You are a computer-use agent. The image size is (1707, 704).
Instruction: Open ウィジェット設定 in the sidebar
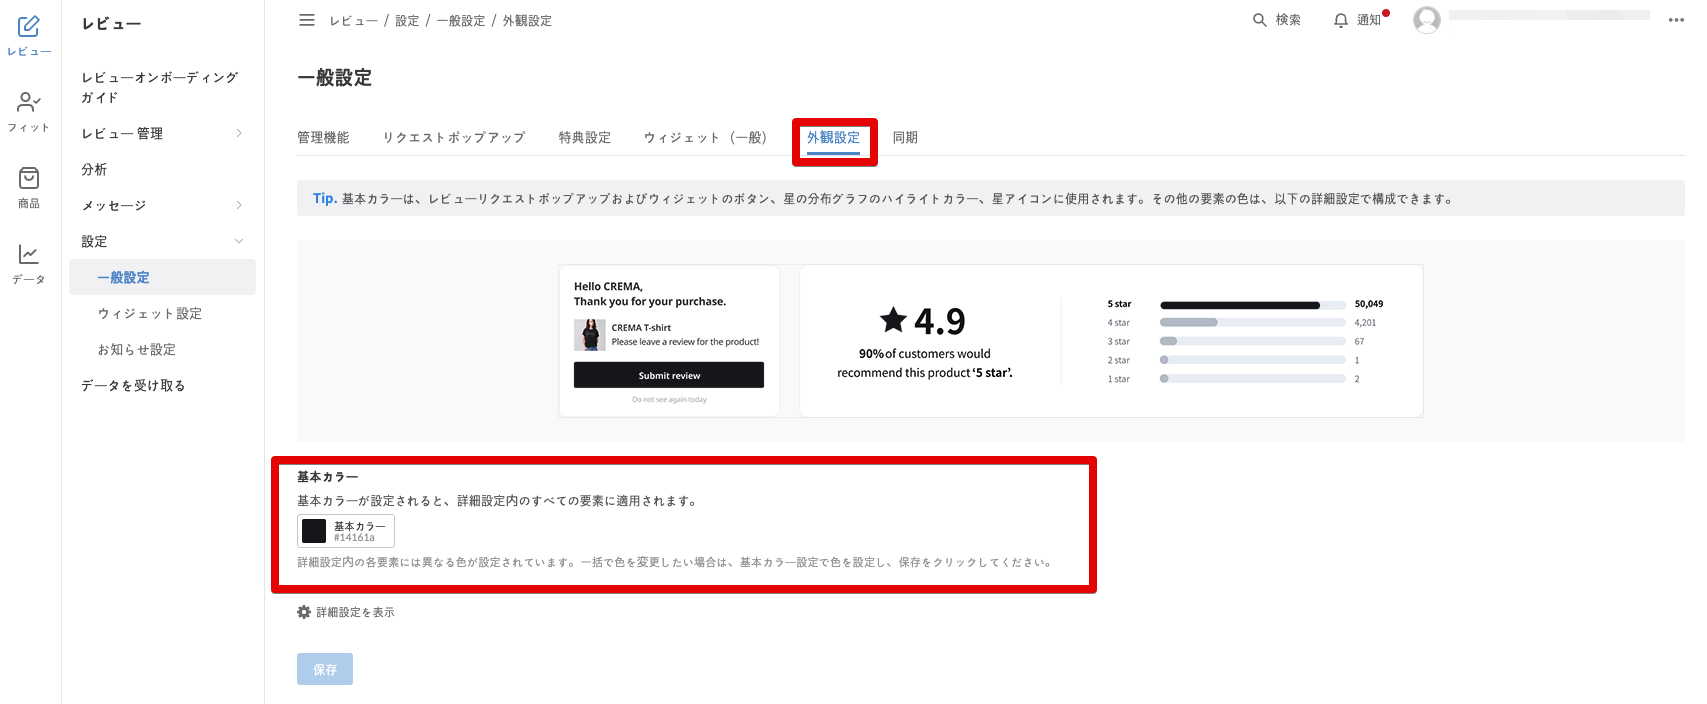tap(150, 314)
